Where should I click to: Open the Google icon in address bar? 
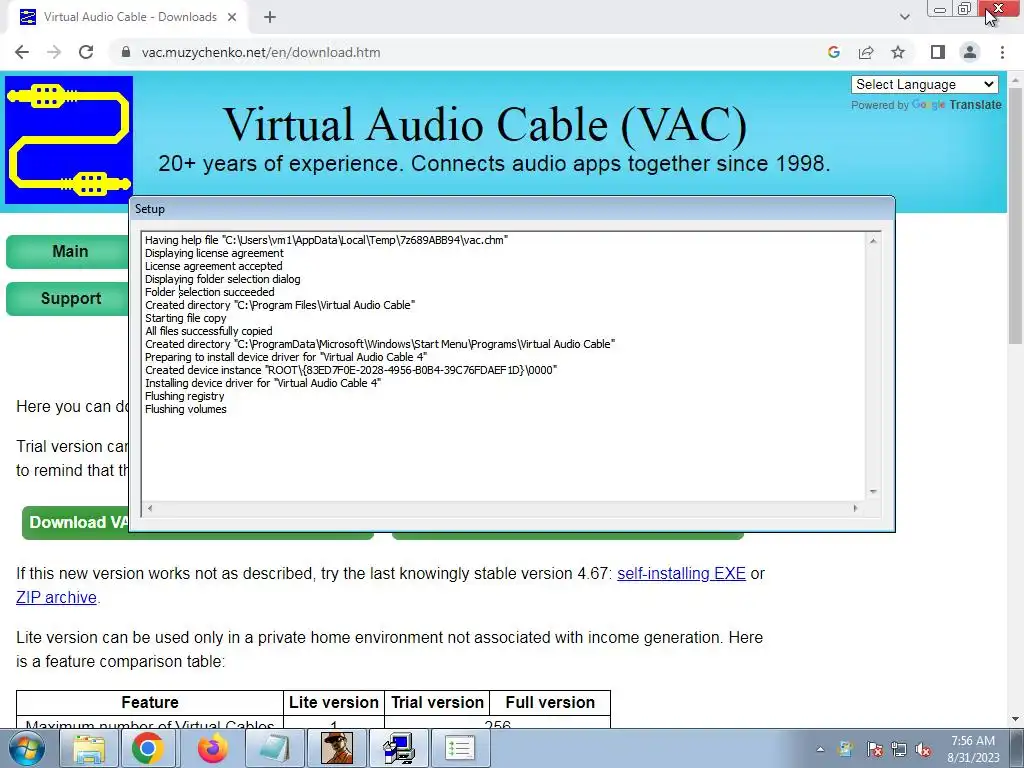click(833, 52)
